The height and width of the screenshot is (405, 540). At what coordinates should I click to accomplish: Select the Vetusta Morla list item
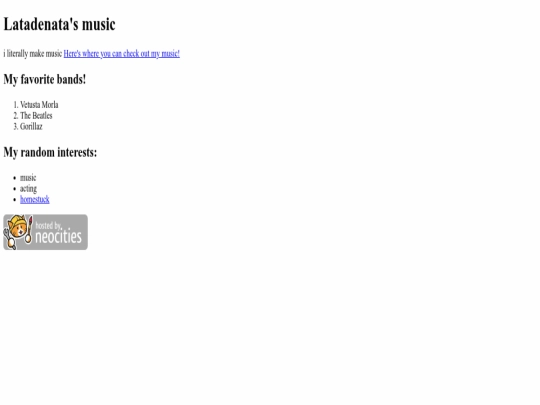pyautogui.click(x=39, y=105)
